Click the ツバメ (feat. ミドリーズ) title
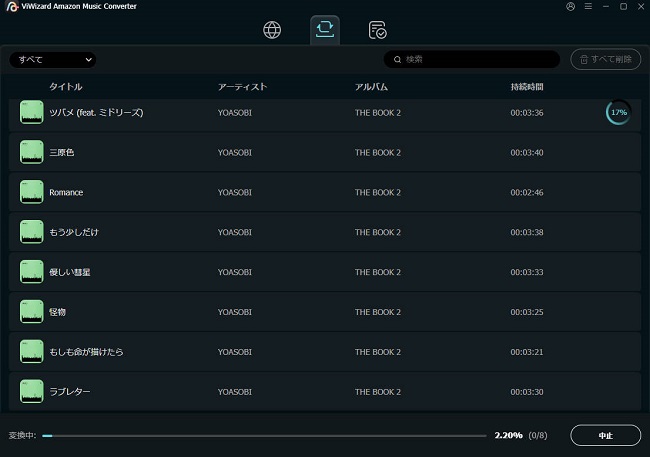This screenshot has width=650, height=457. click(96, 112)
